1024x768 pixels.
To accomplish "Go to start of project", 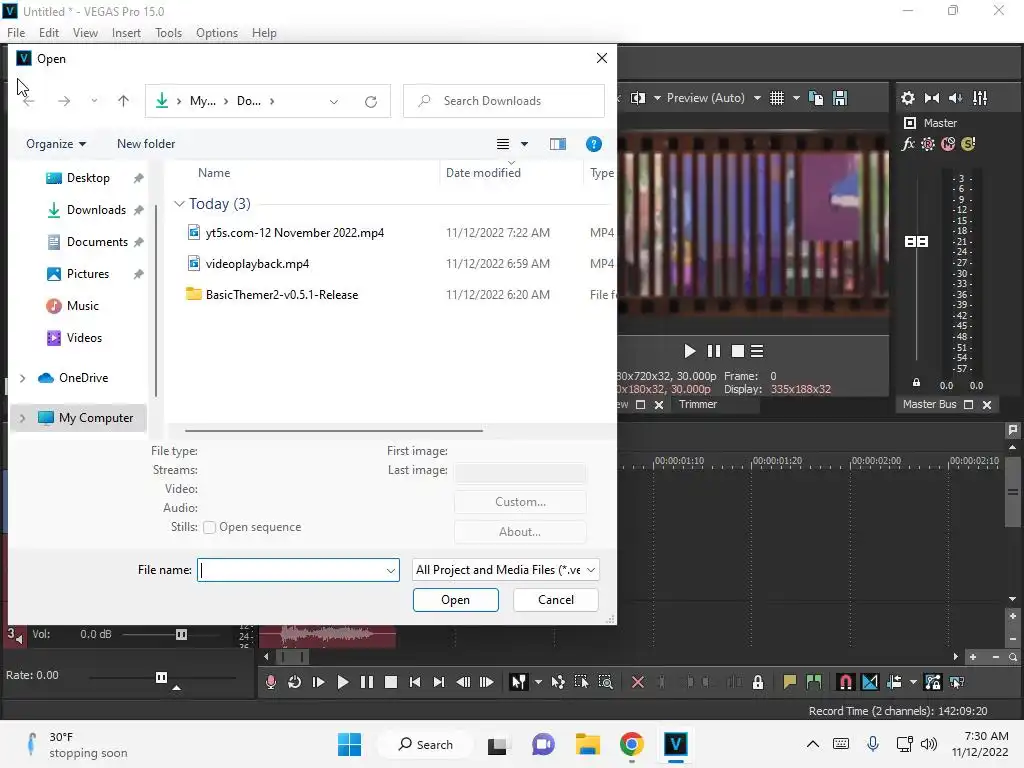I will 415,682.
